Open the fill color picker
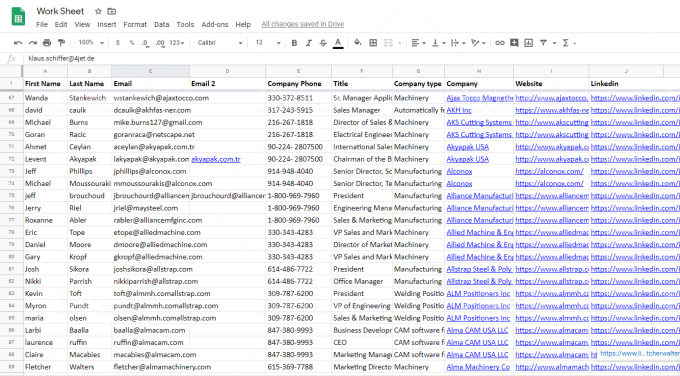 pos(357,43)
